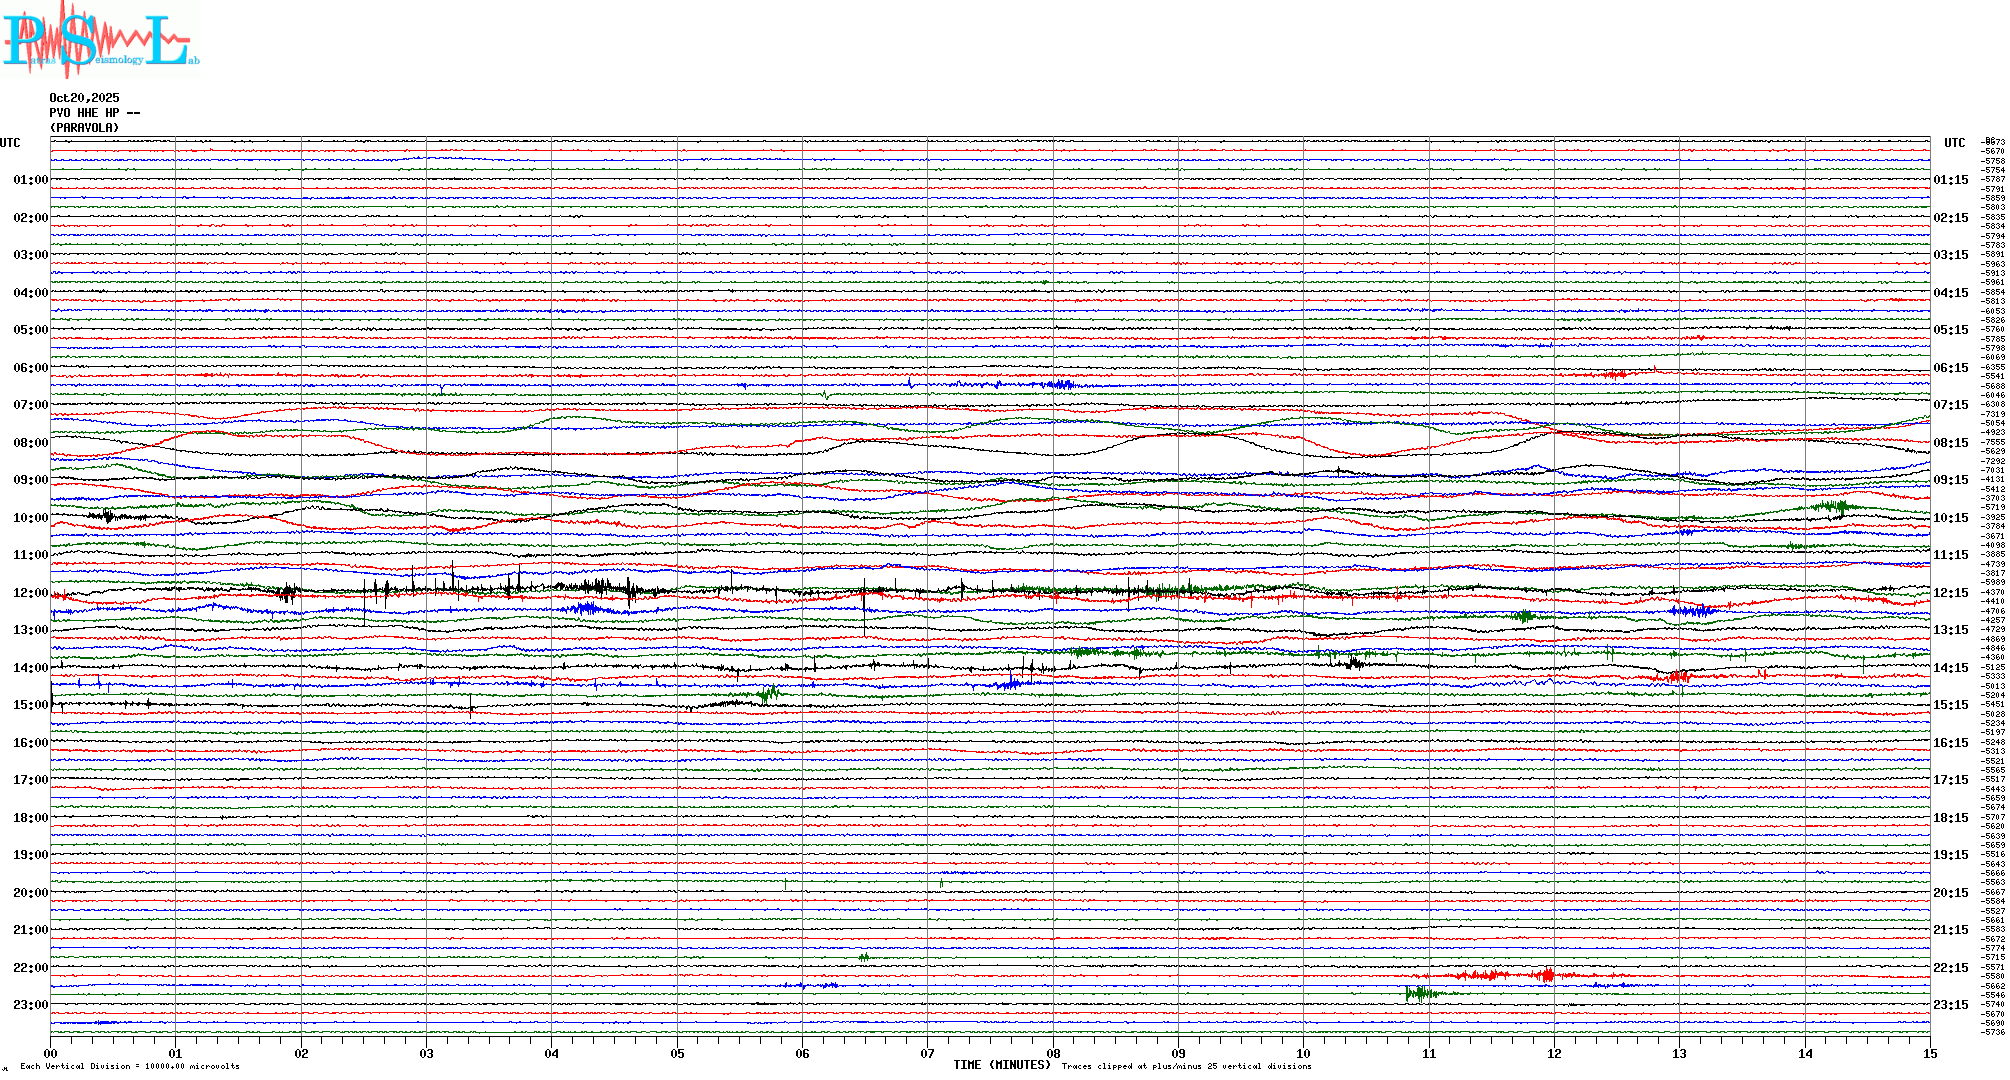Click the TIME (MINUTES) axis title
2010x1080 pixels.
tap(1002, 1065)
